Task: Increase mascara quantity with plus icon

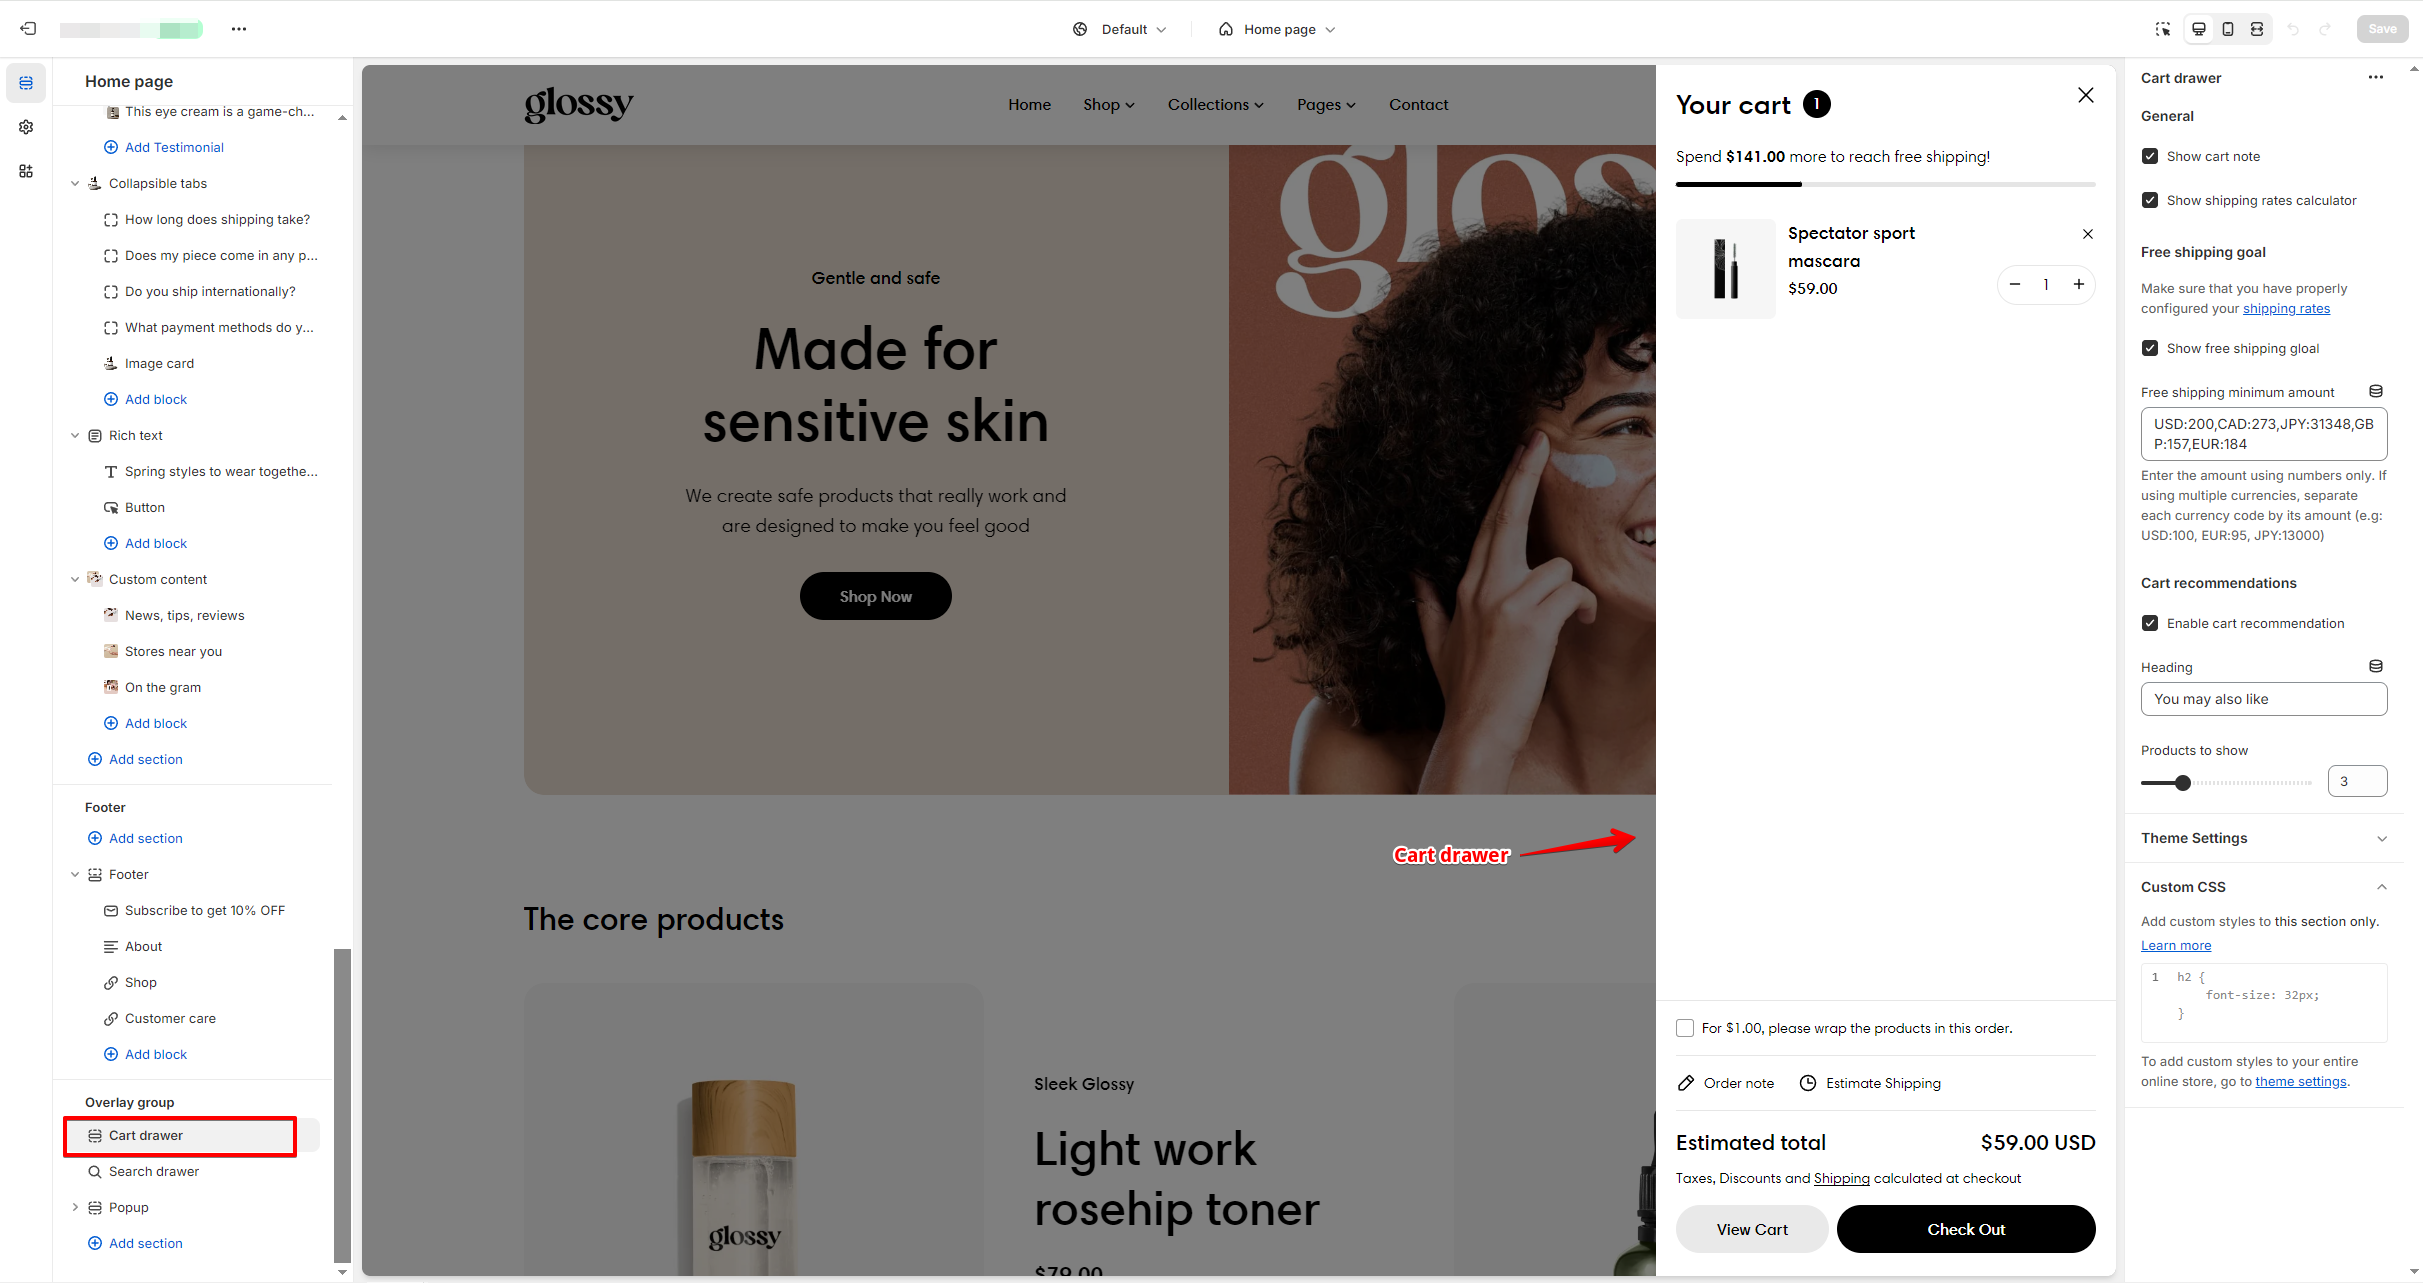Action: pos(2078,285)
